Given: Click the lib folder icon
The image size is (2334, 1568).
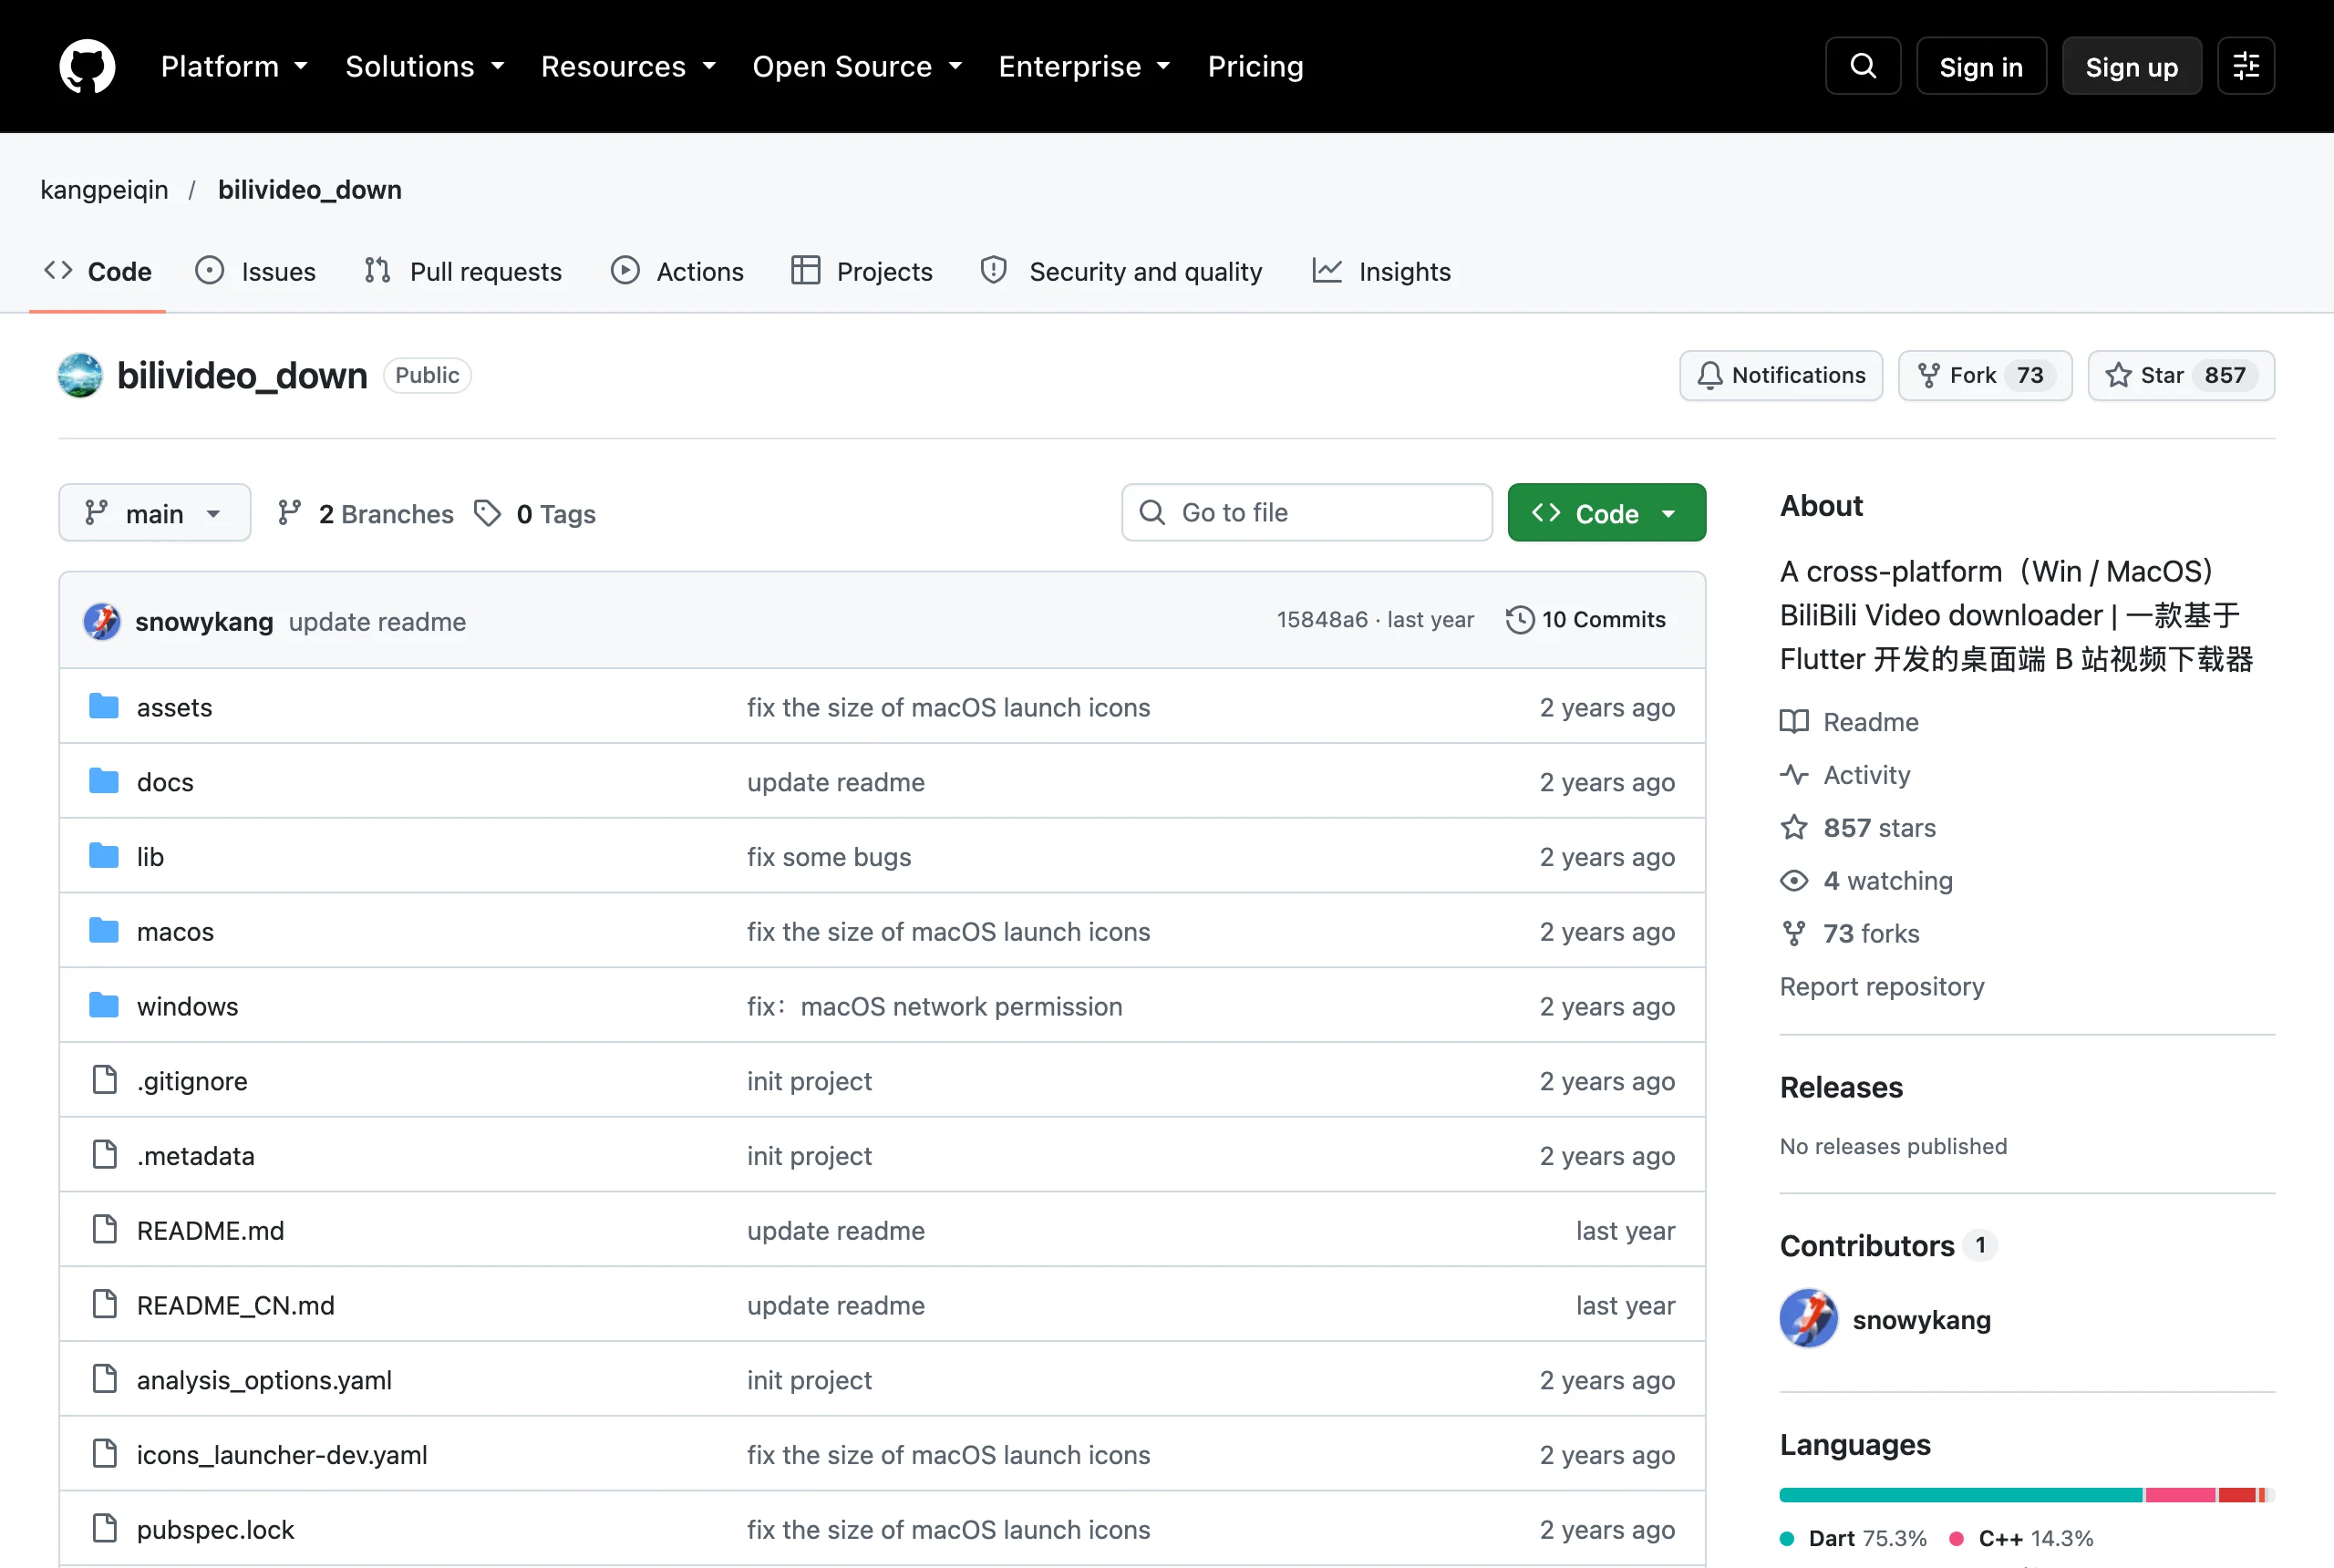Looking at the screenshot, I should [x=104, y=856].
